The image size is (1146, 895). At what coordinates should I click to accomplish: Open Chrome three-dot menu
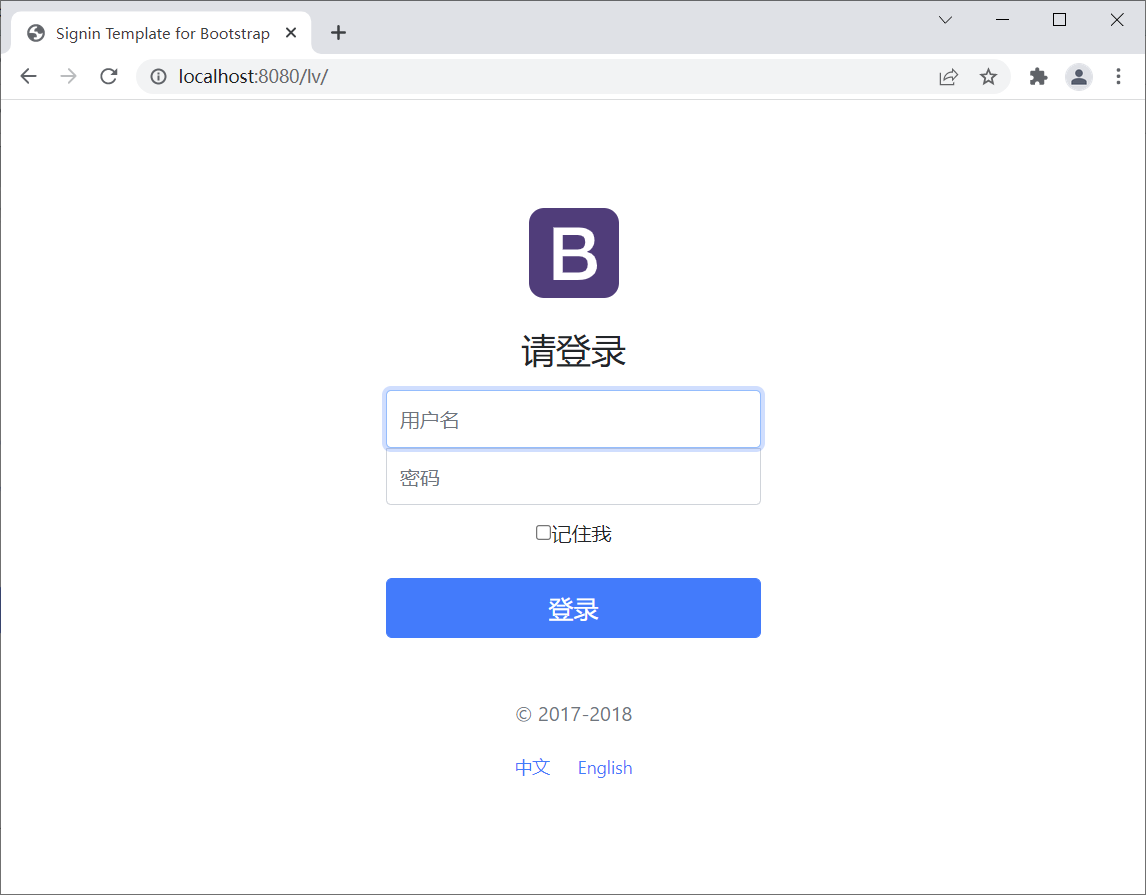point(1118,77)
